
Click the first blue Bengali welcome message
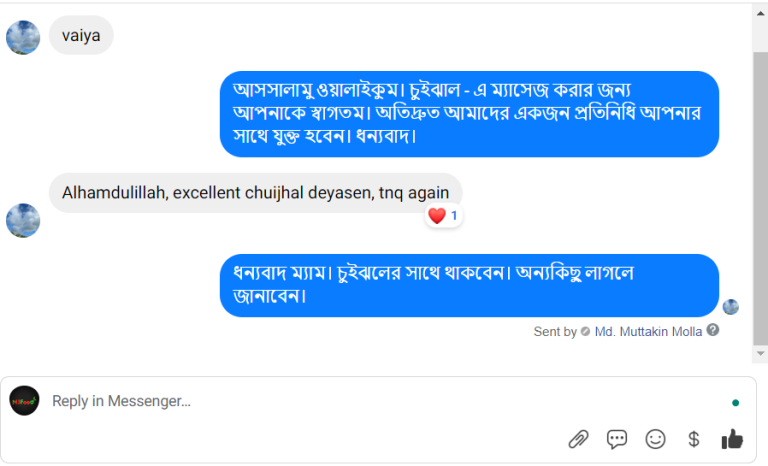pyautogui.click(x=469, y=114)
